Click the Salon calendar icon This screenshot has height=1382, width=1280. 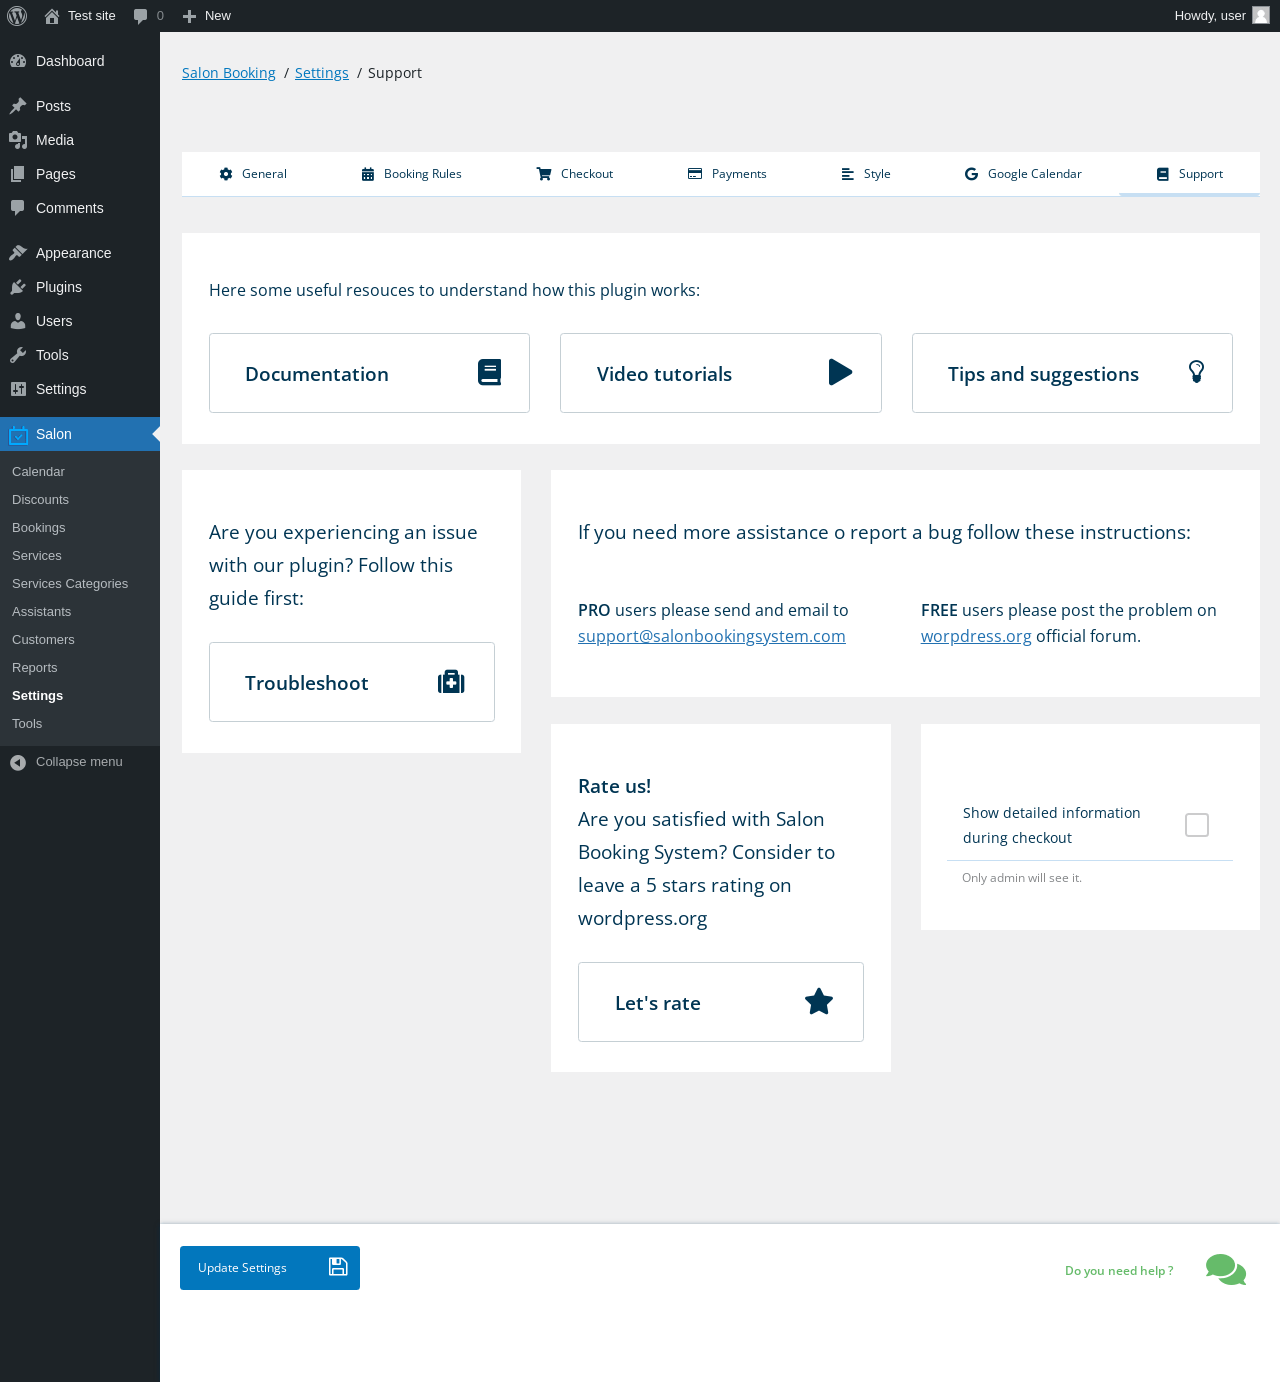pos(18,434)
